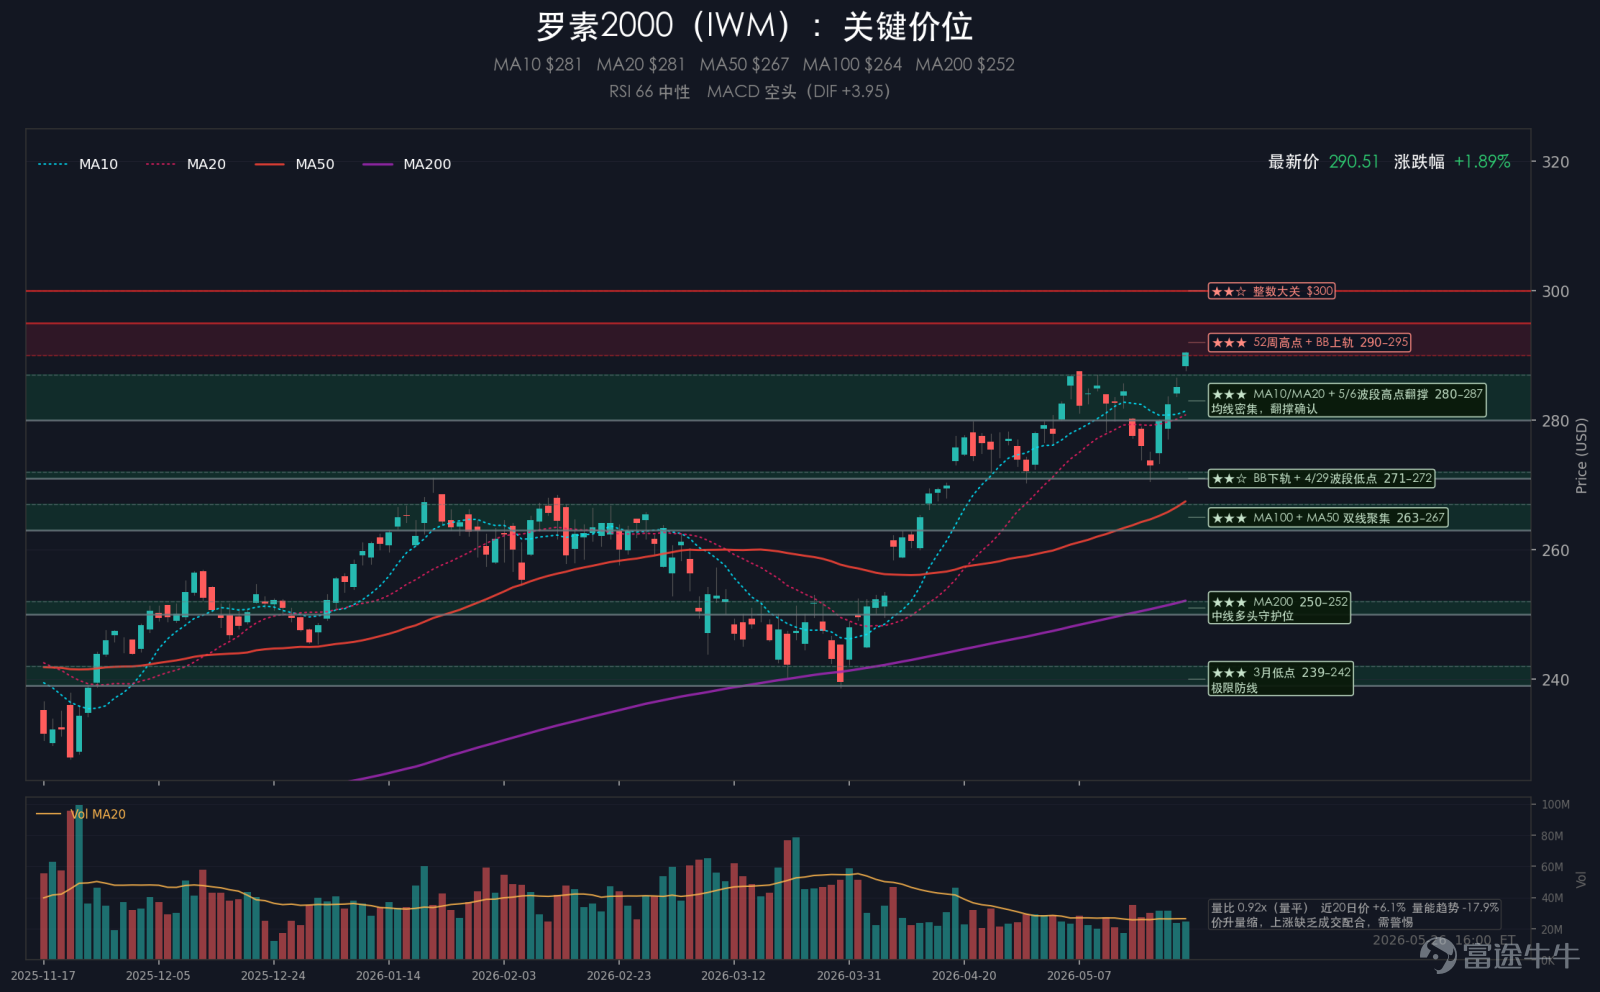Click the latest green candlestick near 290
Viewport: 1600px width, 992px height.
1185,359
